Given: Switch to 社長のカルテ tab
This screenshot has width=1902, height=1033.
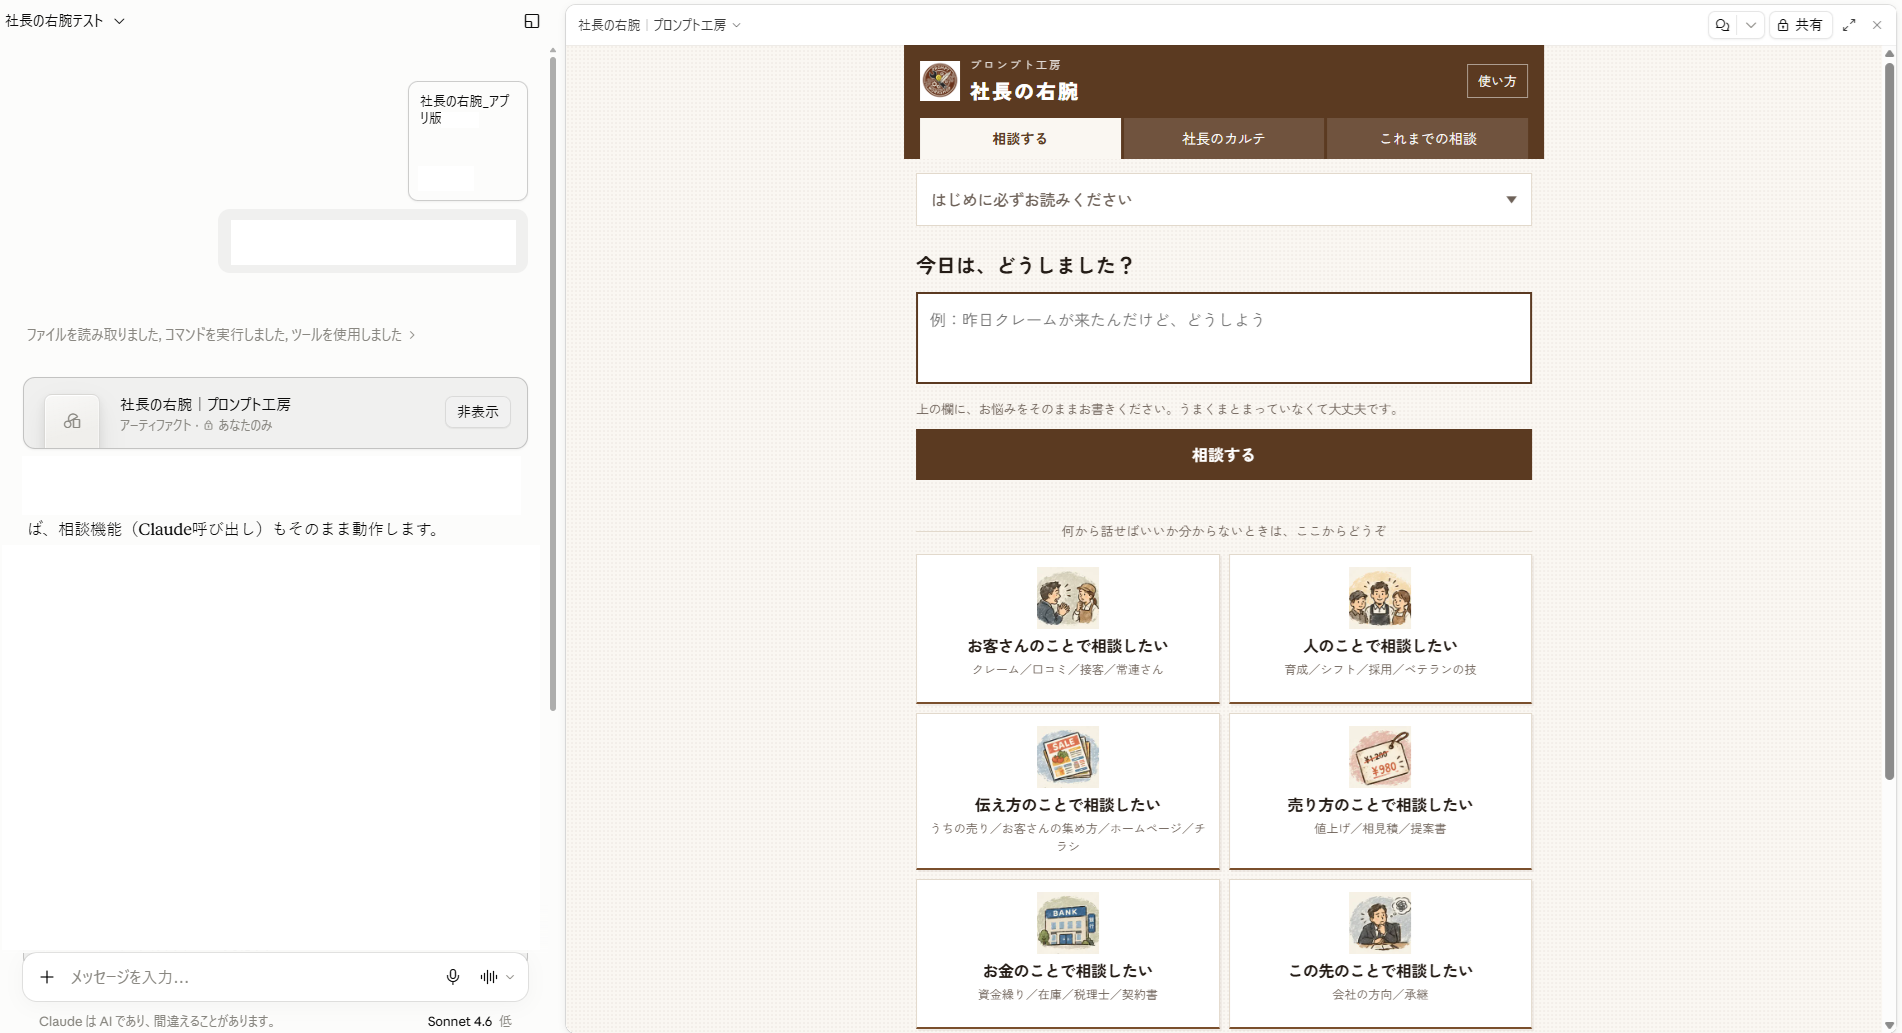Looking at the screenshot, I should pos(1223,139).
